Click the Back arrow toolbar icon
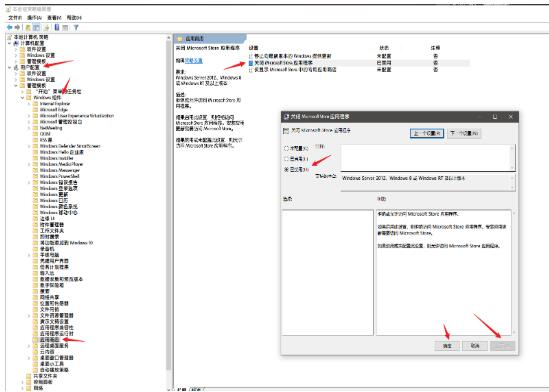 pos(9,27)
